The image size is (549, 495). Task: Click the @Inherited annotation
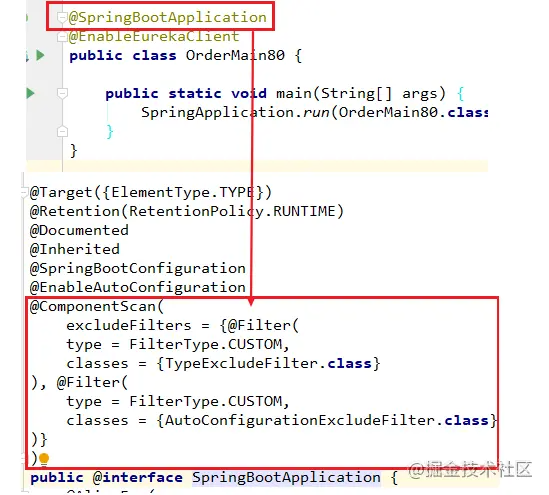click(75, 250)
